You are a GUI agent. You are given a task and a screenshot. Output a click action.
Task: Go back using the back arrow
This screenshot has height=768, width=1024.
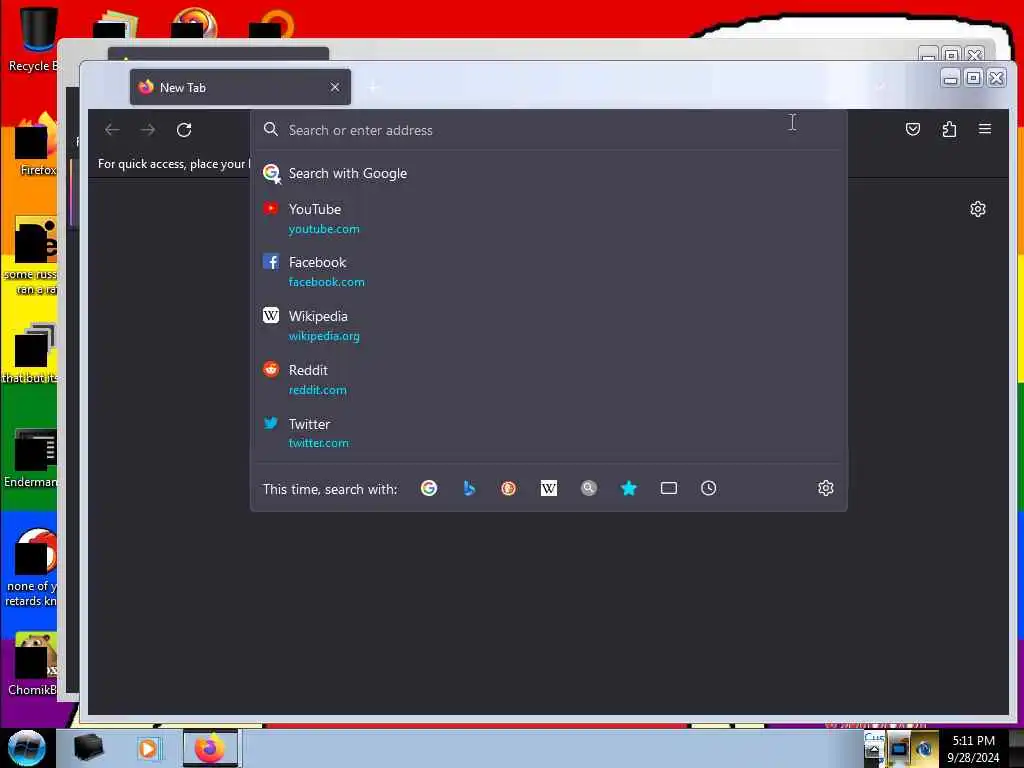[x=112, y=130]
